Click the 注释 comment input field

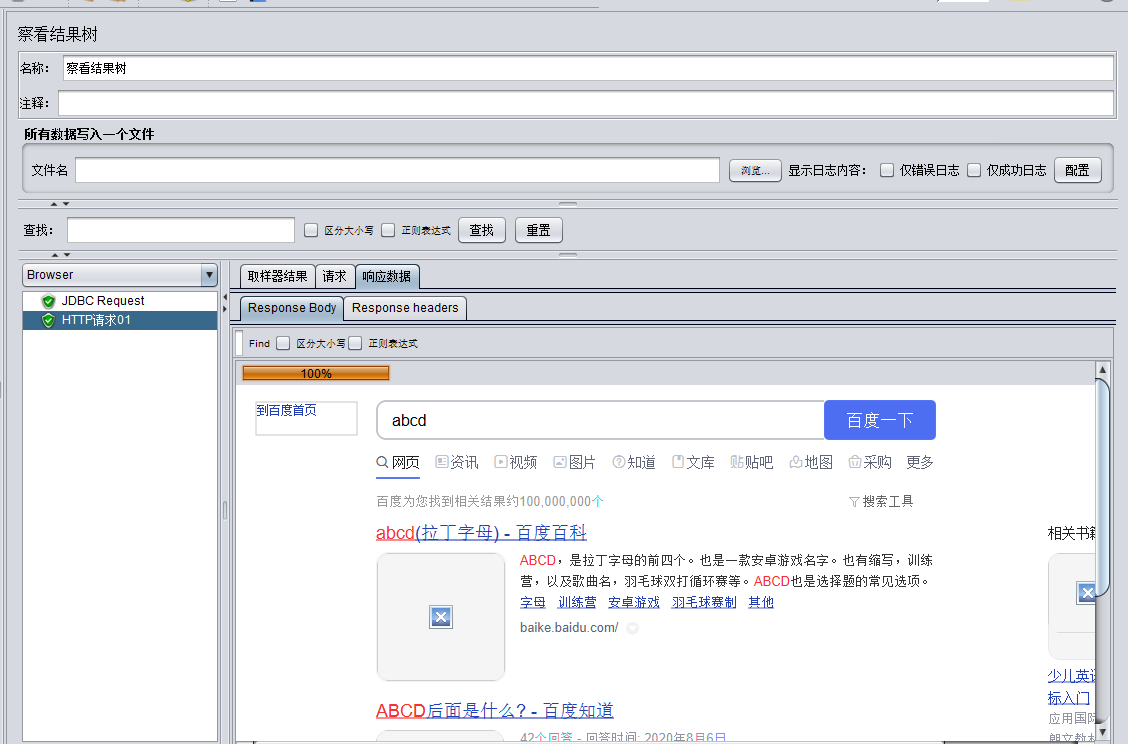(x=586, y=103)
